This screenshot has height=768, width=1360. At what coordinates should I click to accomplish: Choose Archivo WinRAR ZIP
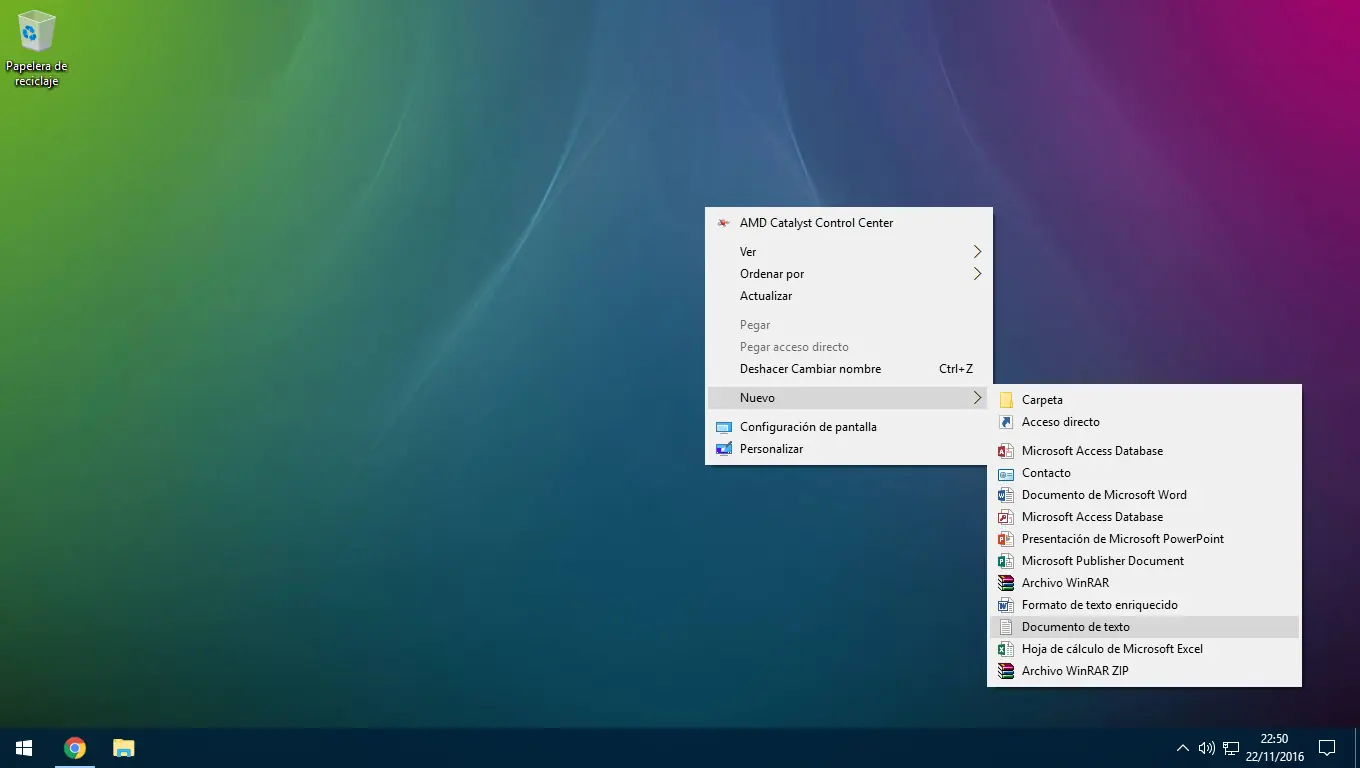pyautogui.click(x=1144, y=671)
